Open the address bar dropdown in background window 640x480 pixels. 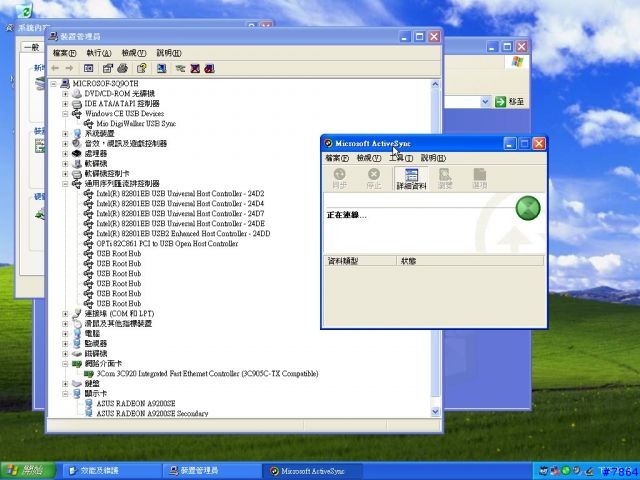point(485,101)
